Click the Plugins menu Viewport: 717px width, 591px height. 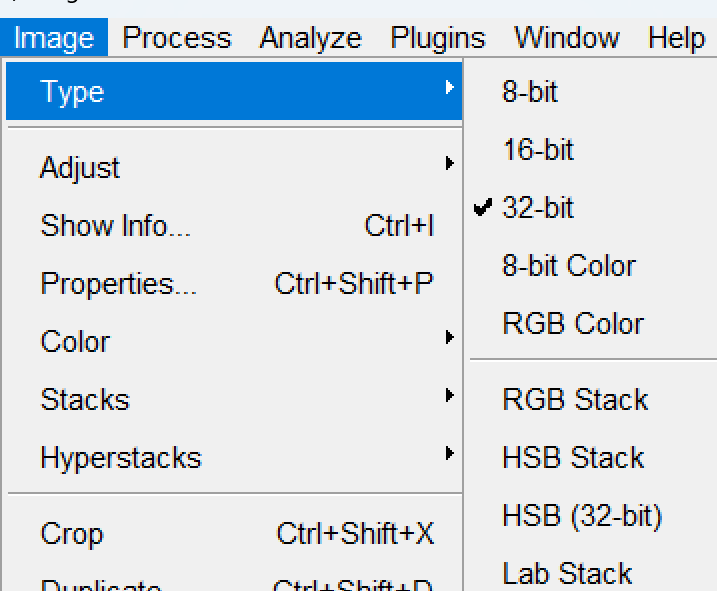(x=437, y=39)
